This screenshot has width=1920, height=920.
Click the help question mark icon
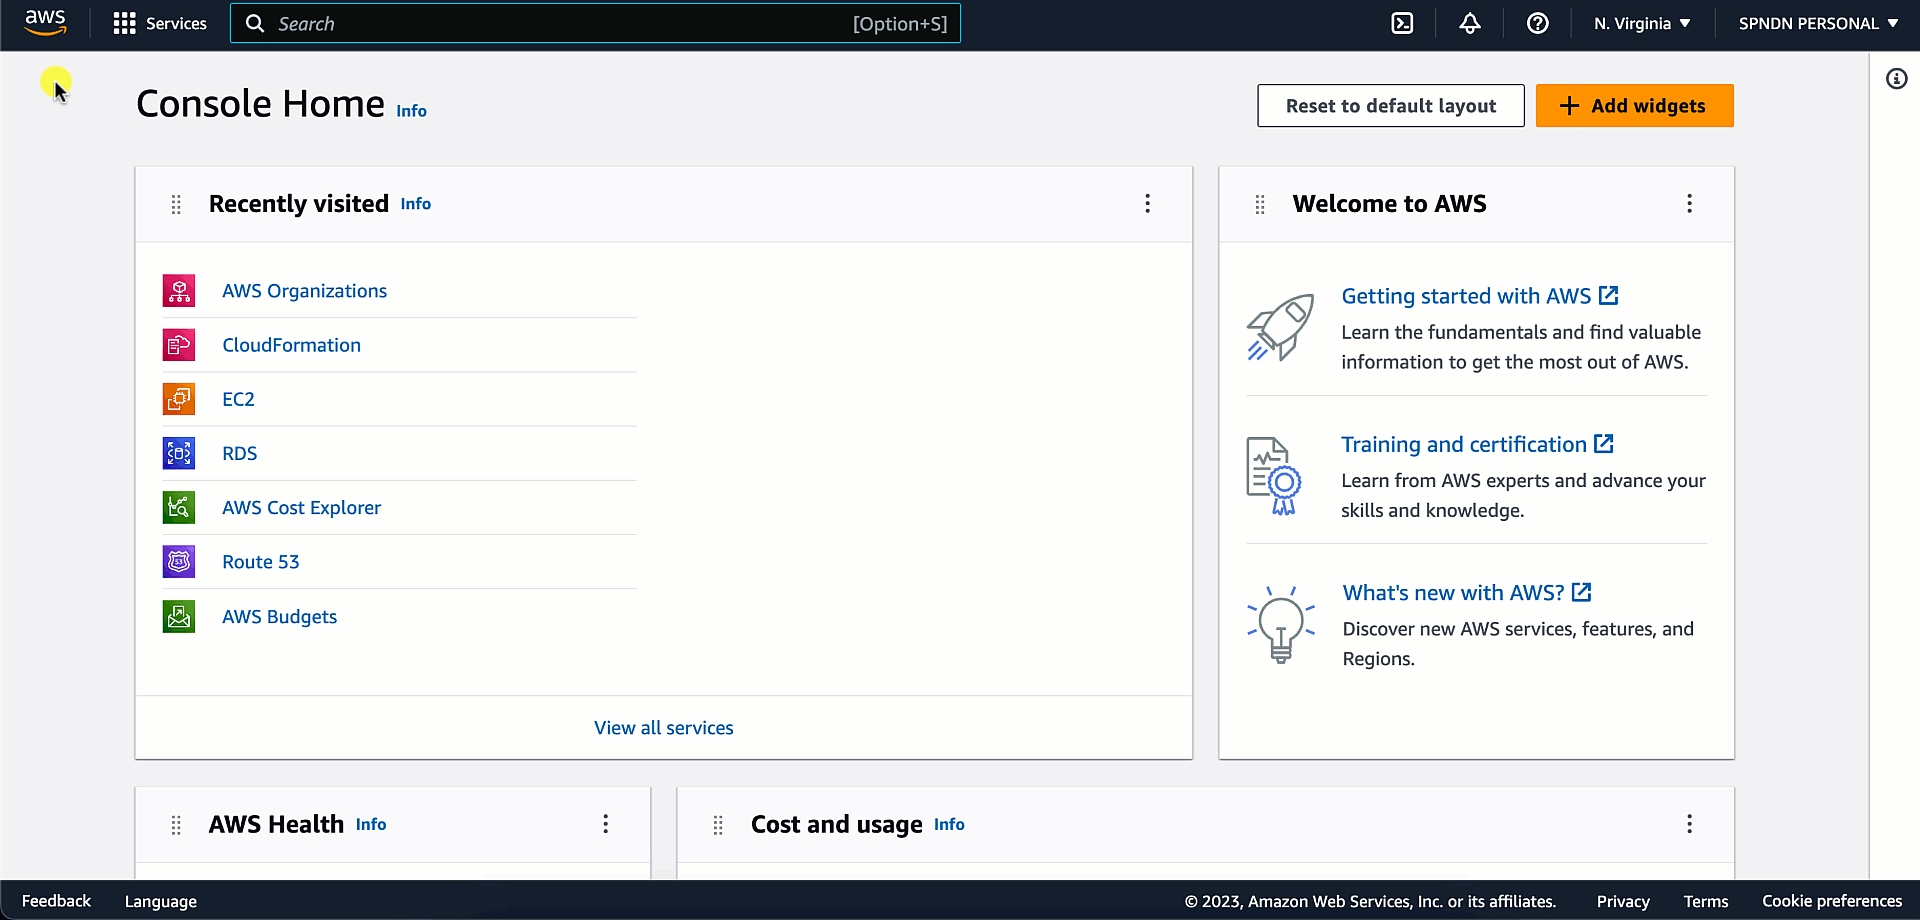coord(1537,23)
